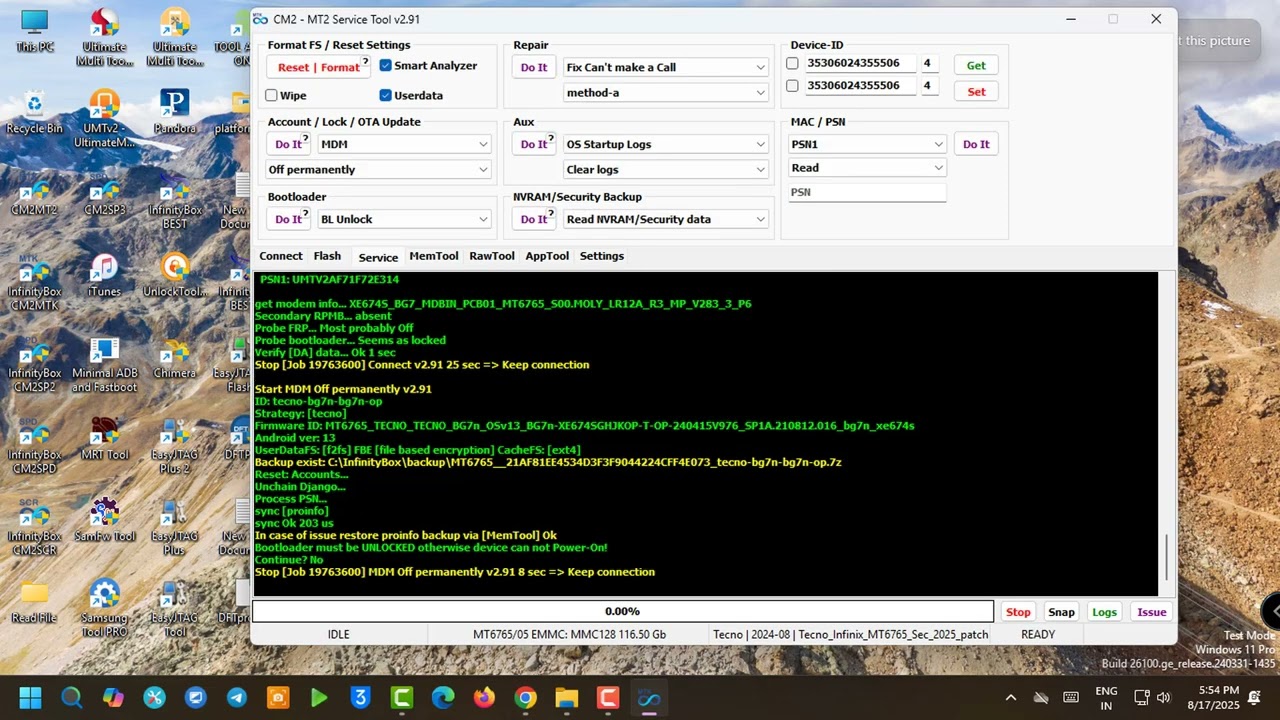This screenshot has width=1280, height=720.
Task: Switch to the Service tab
Action: (x=378, y=257)
